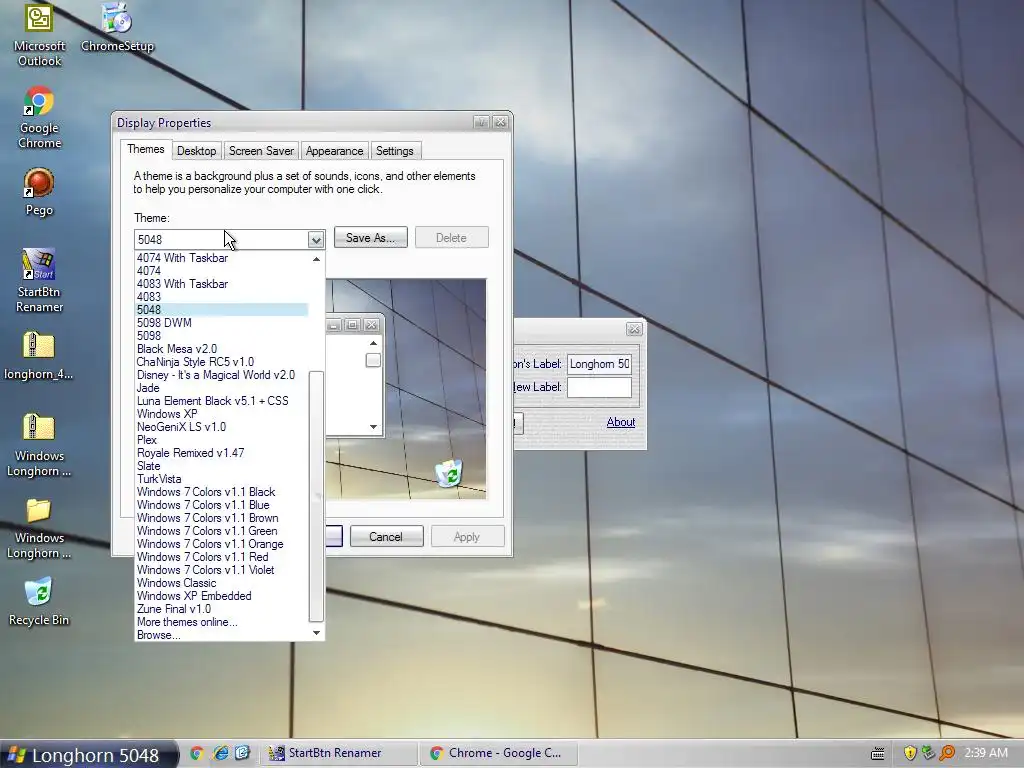Click the Recycle Bin in theme preview
The image size is (1024, 768).
(x=449, y=473)
